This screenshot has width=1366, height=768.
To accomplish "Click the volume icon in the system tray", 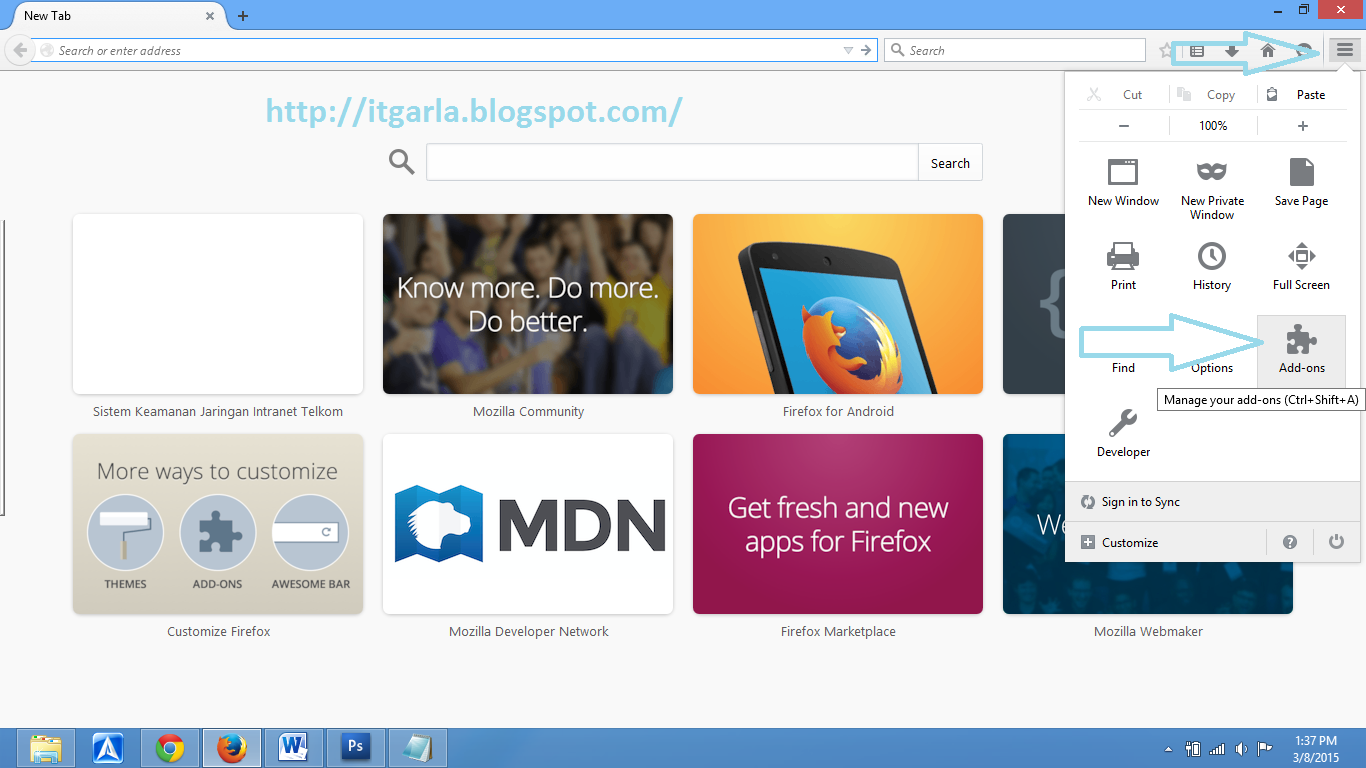I will pyautogui.click(x=1241, y=748).
